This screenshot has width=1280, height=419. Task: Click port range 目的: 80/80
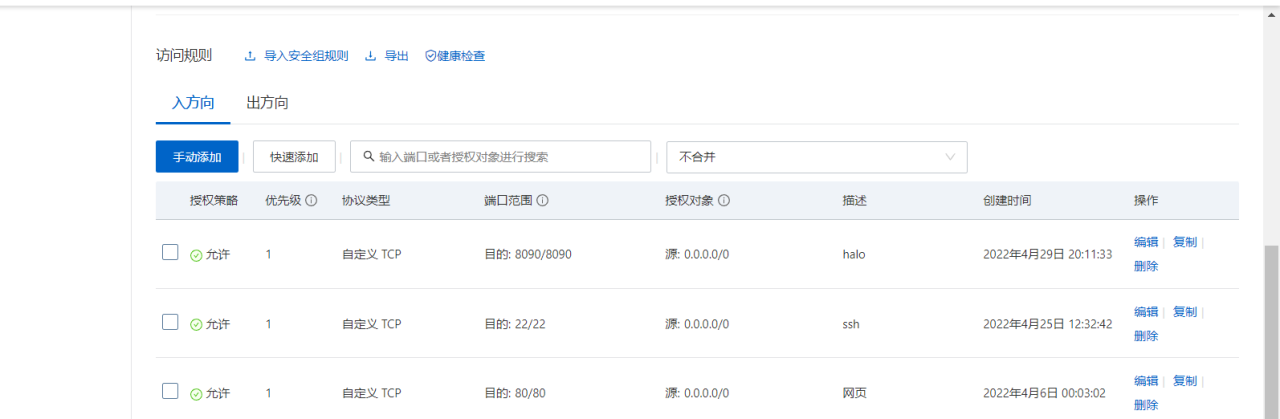point(515,394)
